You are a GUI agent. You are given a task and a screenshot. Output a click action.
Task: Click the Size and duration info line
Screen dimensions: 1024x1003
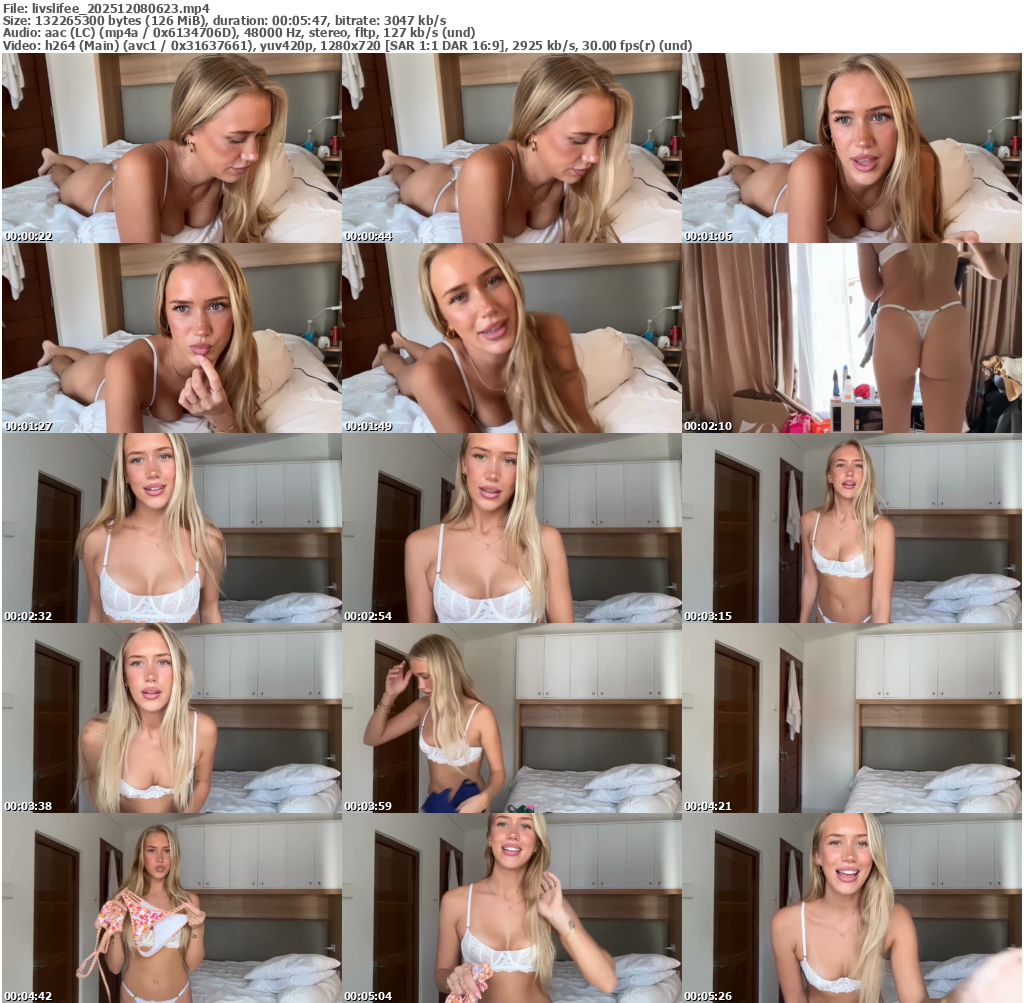pyautogui.click(x=225, y=20)
